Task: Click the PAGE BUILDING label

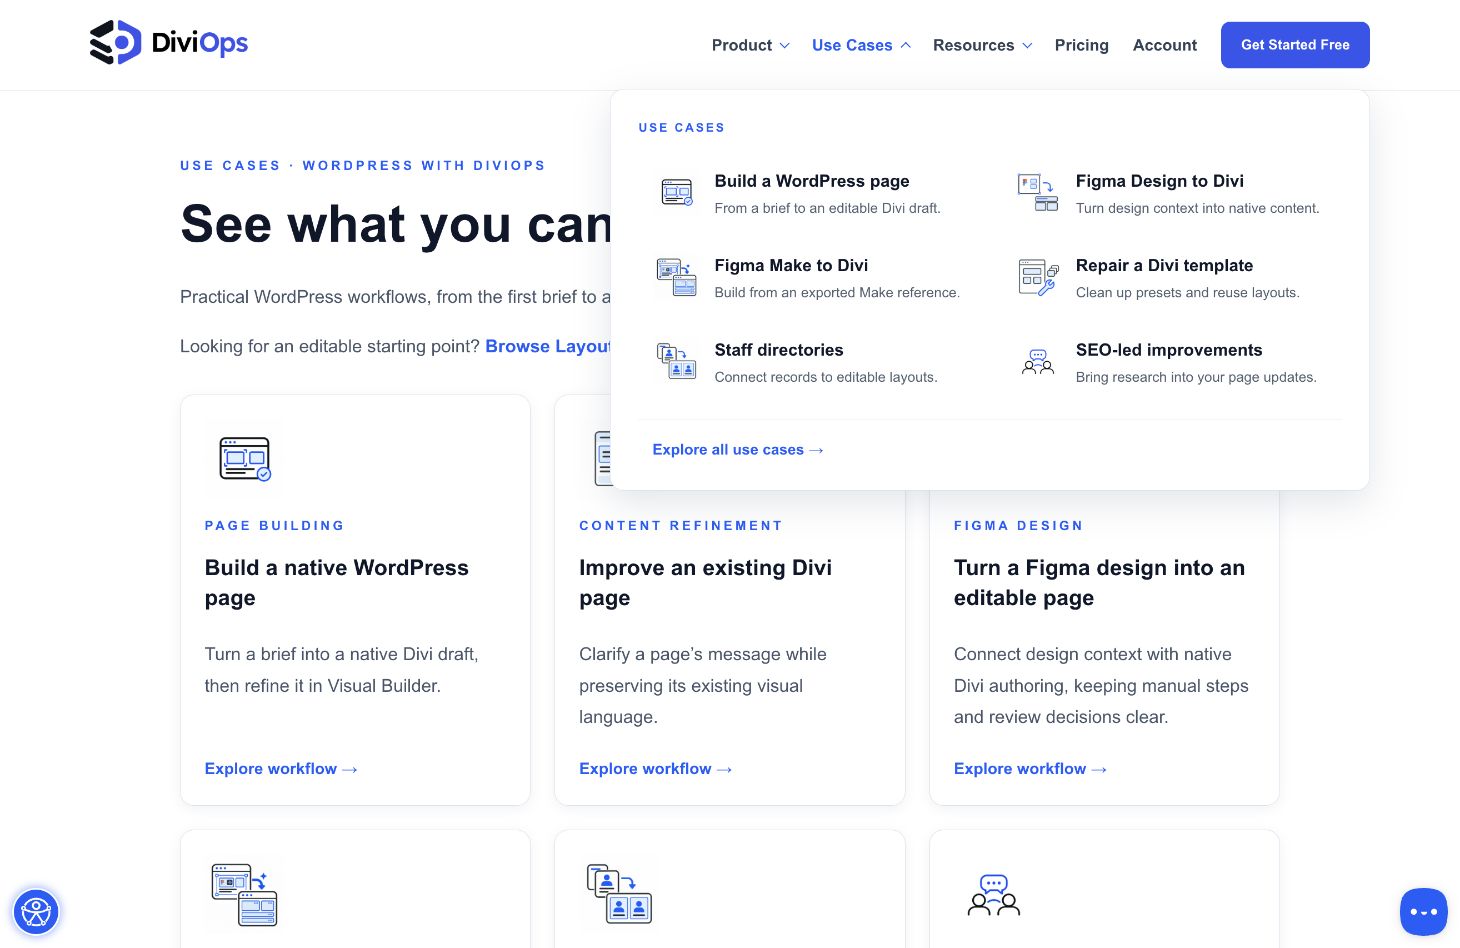Action: [275, 525]
